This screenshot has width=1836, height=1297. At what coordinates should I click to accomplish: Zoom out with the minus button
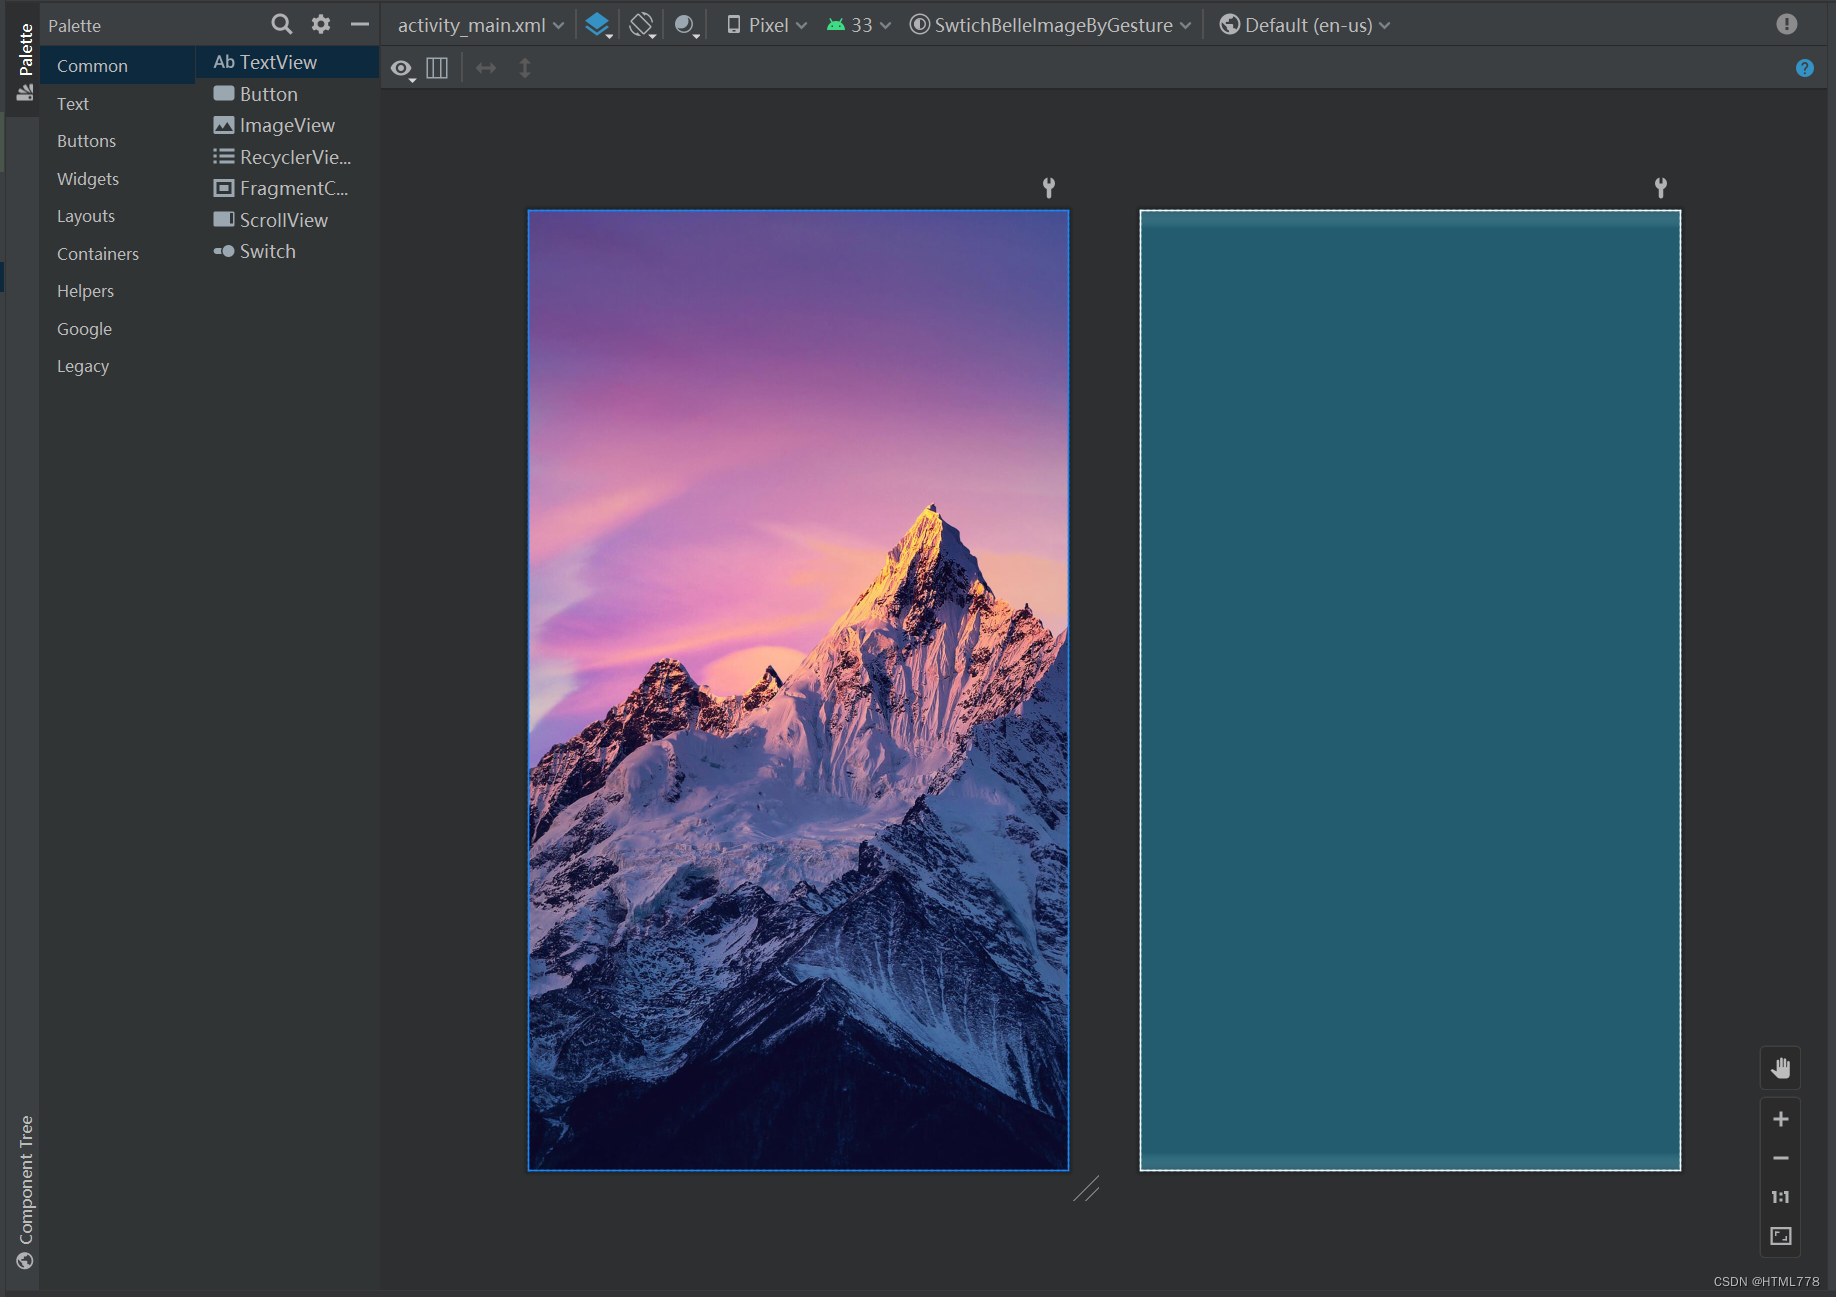click(1781, 1158)
